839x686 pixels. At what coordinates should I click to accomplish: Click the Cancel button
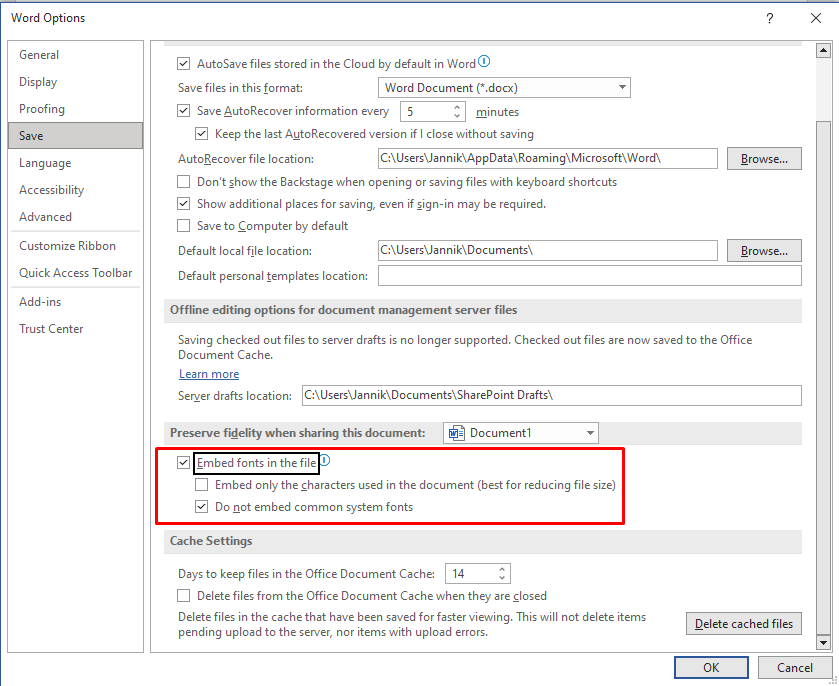[795, 667]
